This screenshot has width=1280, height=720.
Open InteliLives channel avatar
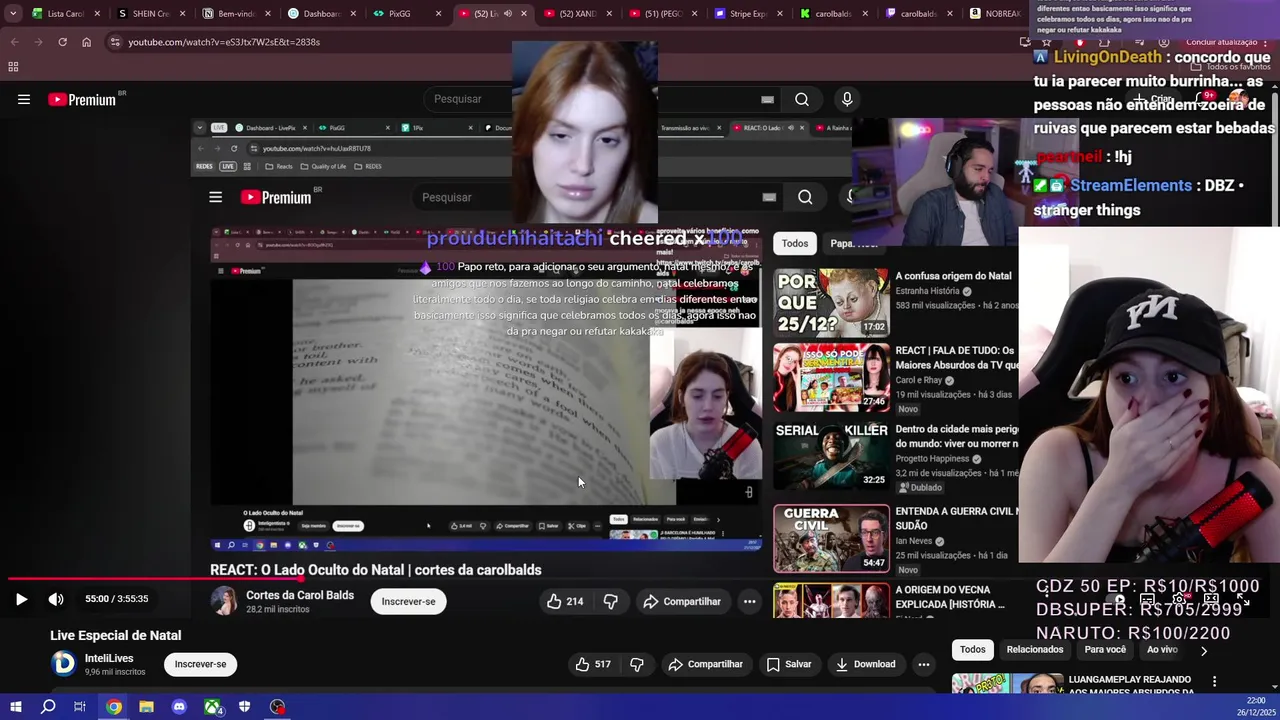63,663
